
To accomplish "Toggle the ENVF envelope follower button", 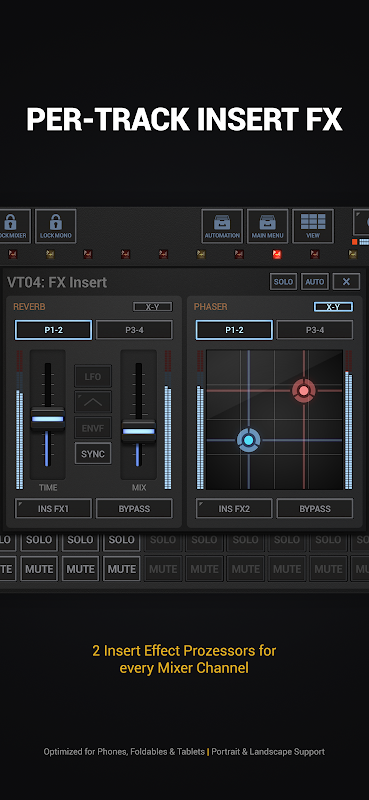I will click(x=93, y=428).
